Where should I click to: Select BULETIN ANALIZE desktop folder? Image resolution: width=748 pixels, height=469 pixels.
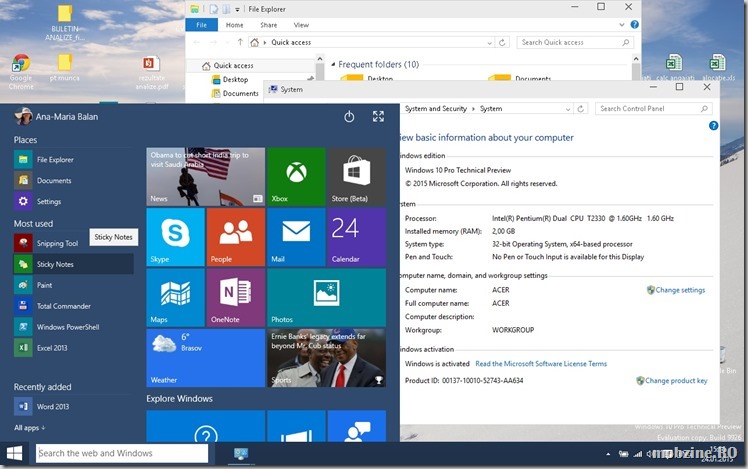tap(65, 23)
